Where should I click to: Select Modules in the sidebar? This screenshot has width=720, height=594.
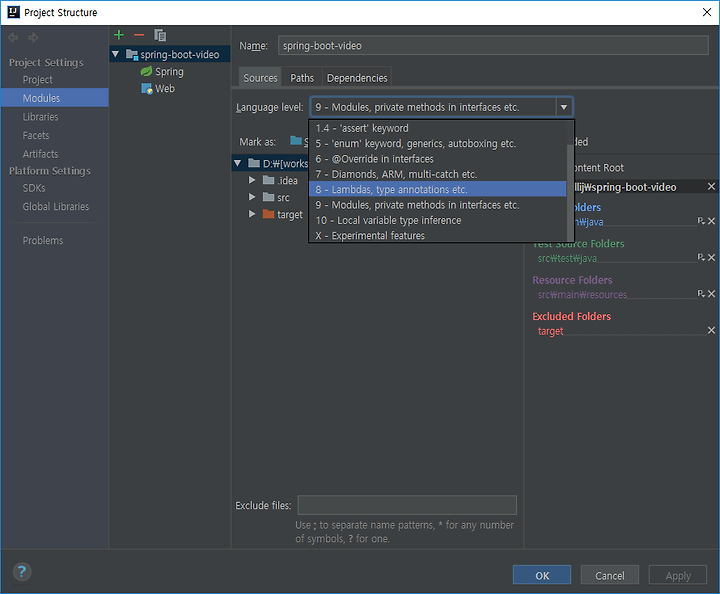coord(54,98)
